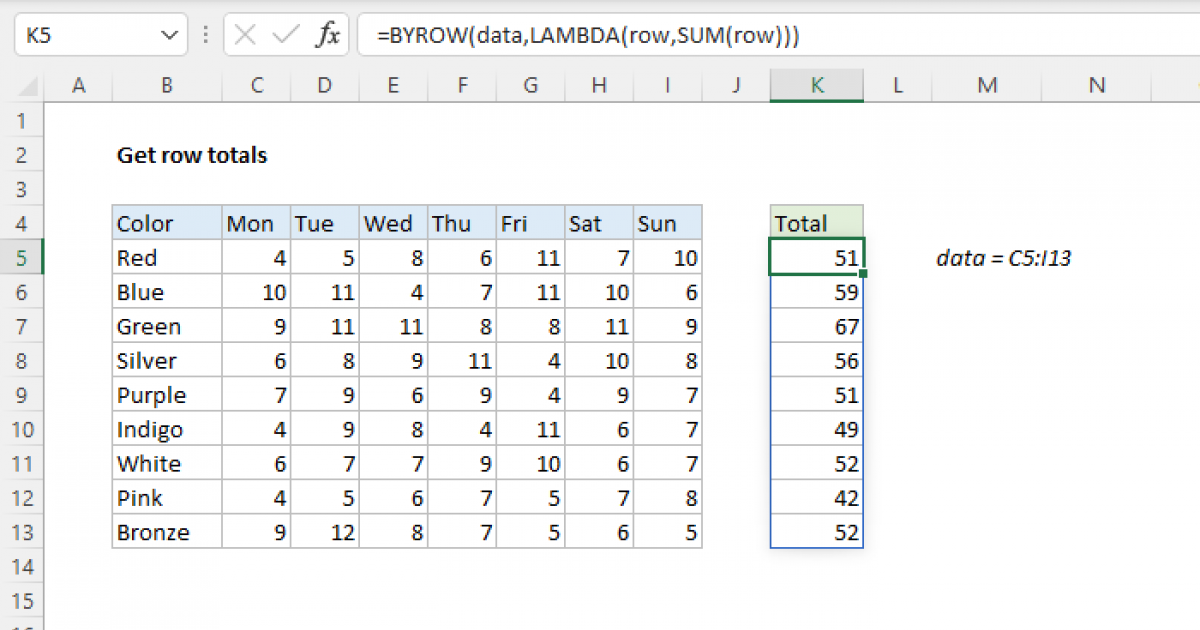Image resolution: width=1200 pixels, height=630 pixels.
Task: Click the 'Wed' header cell
Action: tap(393, 224)
